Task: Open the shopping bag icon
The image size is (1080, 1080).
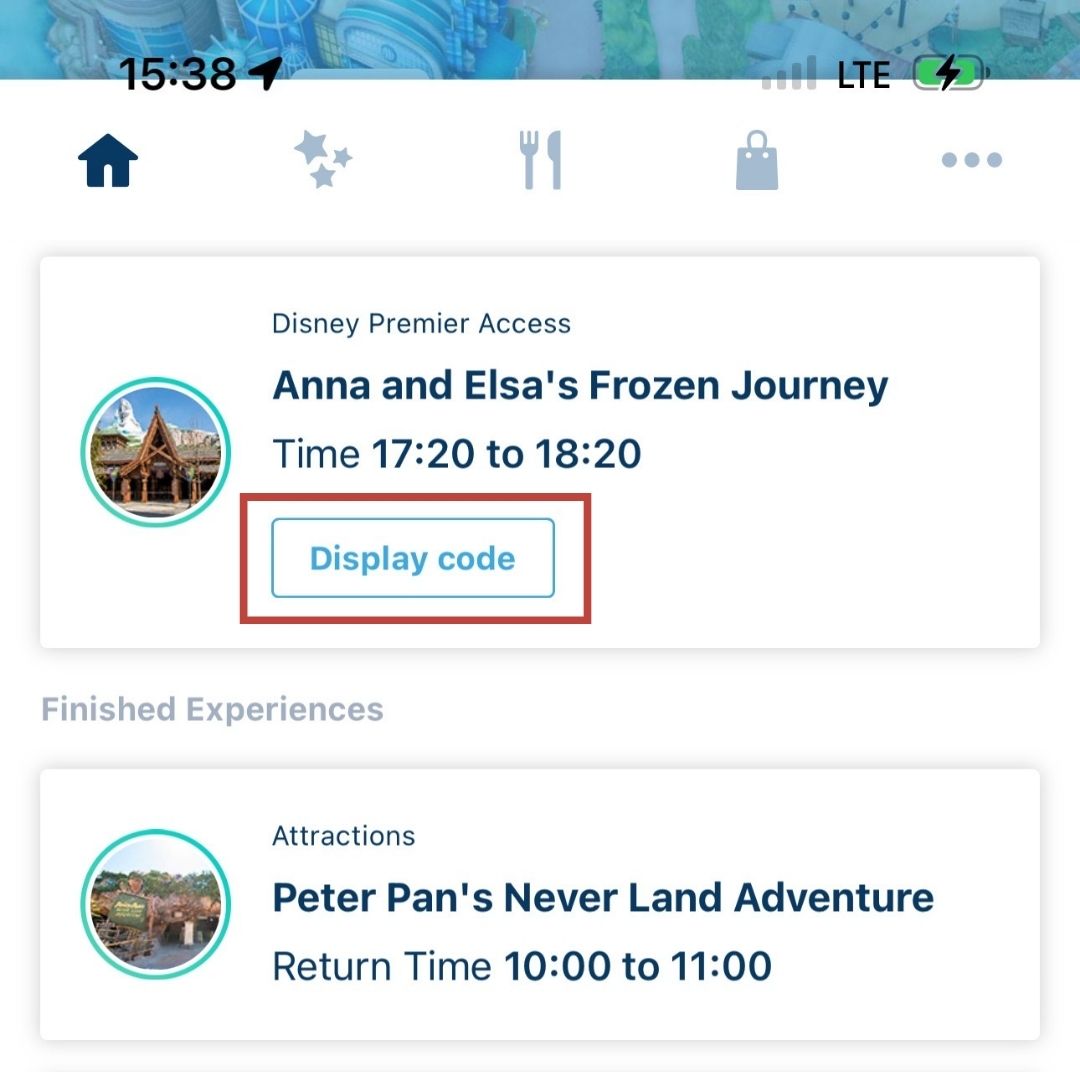Action: [757, 160]
